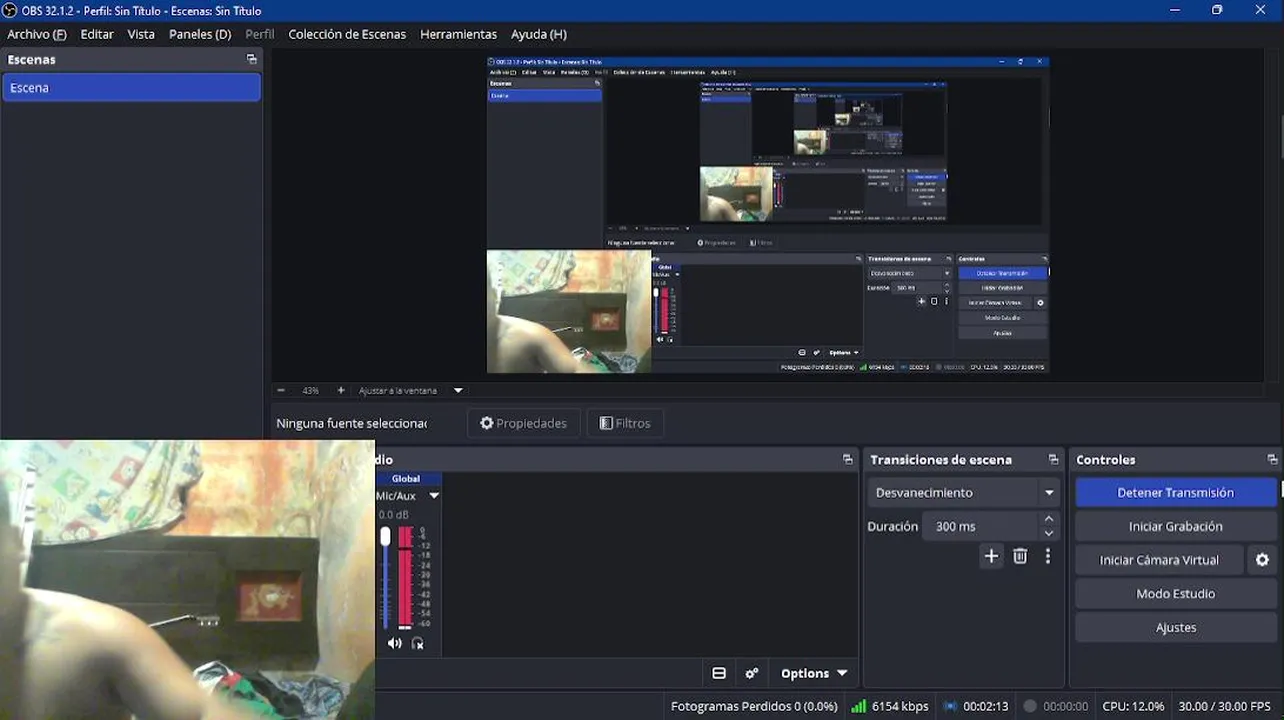Screen dimensions: 1284x720
Task: Open the Mic/Aux channel dropdown arrow
Action: 434,496
